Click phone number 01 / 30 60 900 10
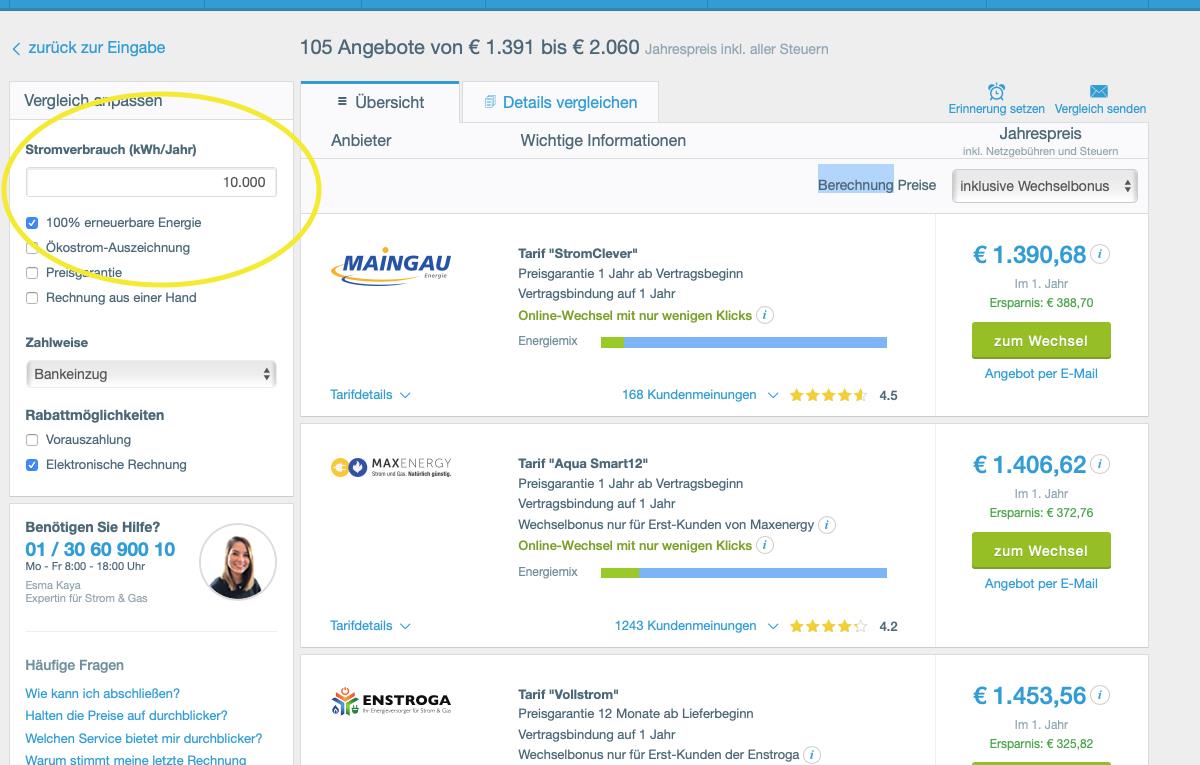The image size is (1200, 765). pyautogui.click(x=100, y=549)
